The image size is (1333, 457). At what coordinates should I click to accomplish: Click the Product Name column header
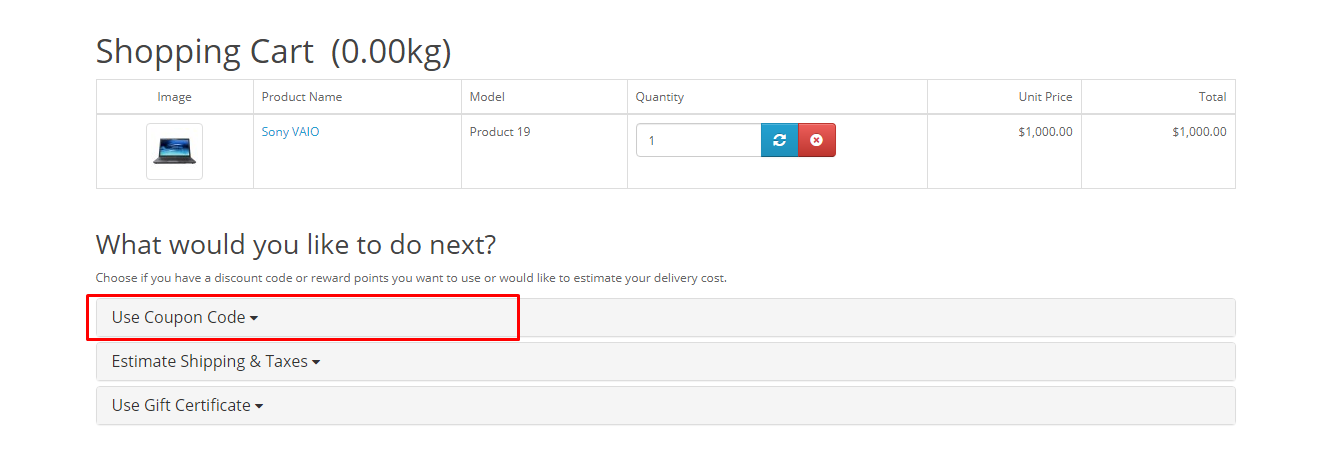[302, 97]
